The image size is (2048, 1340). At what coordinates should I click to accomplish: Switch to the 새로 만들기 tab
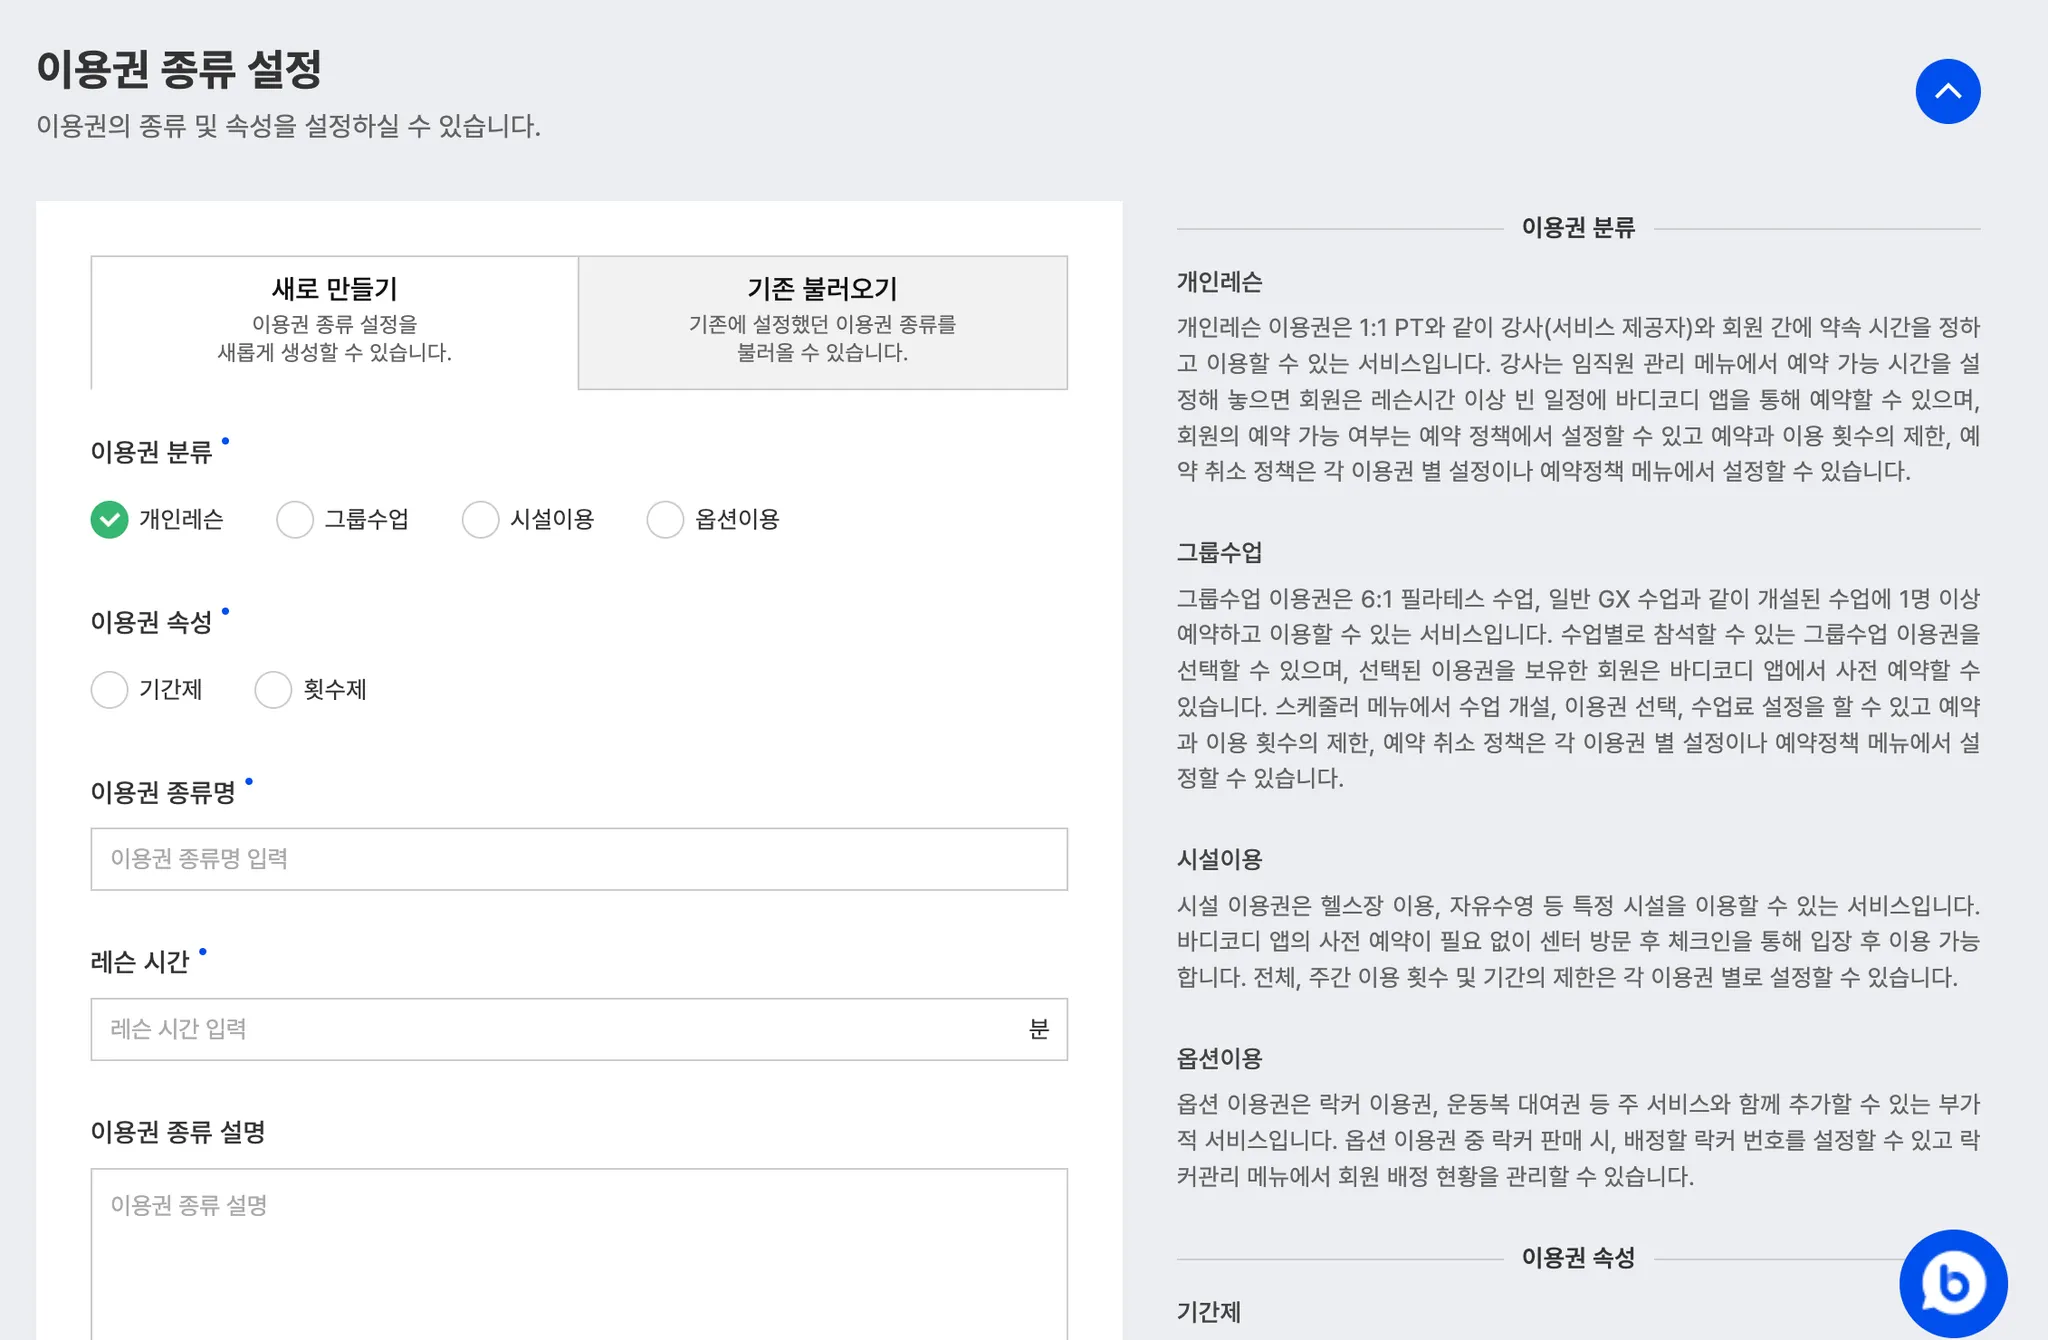click(x=335, y=320)
